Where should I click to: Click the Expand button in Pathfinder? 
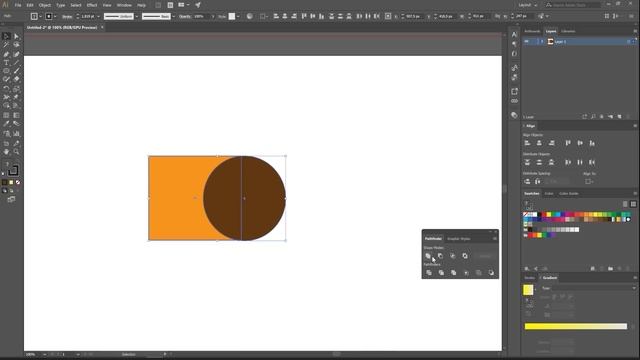485,256
